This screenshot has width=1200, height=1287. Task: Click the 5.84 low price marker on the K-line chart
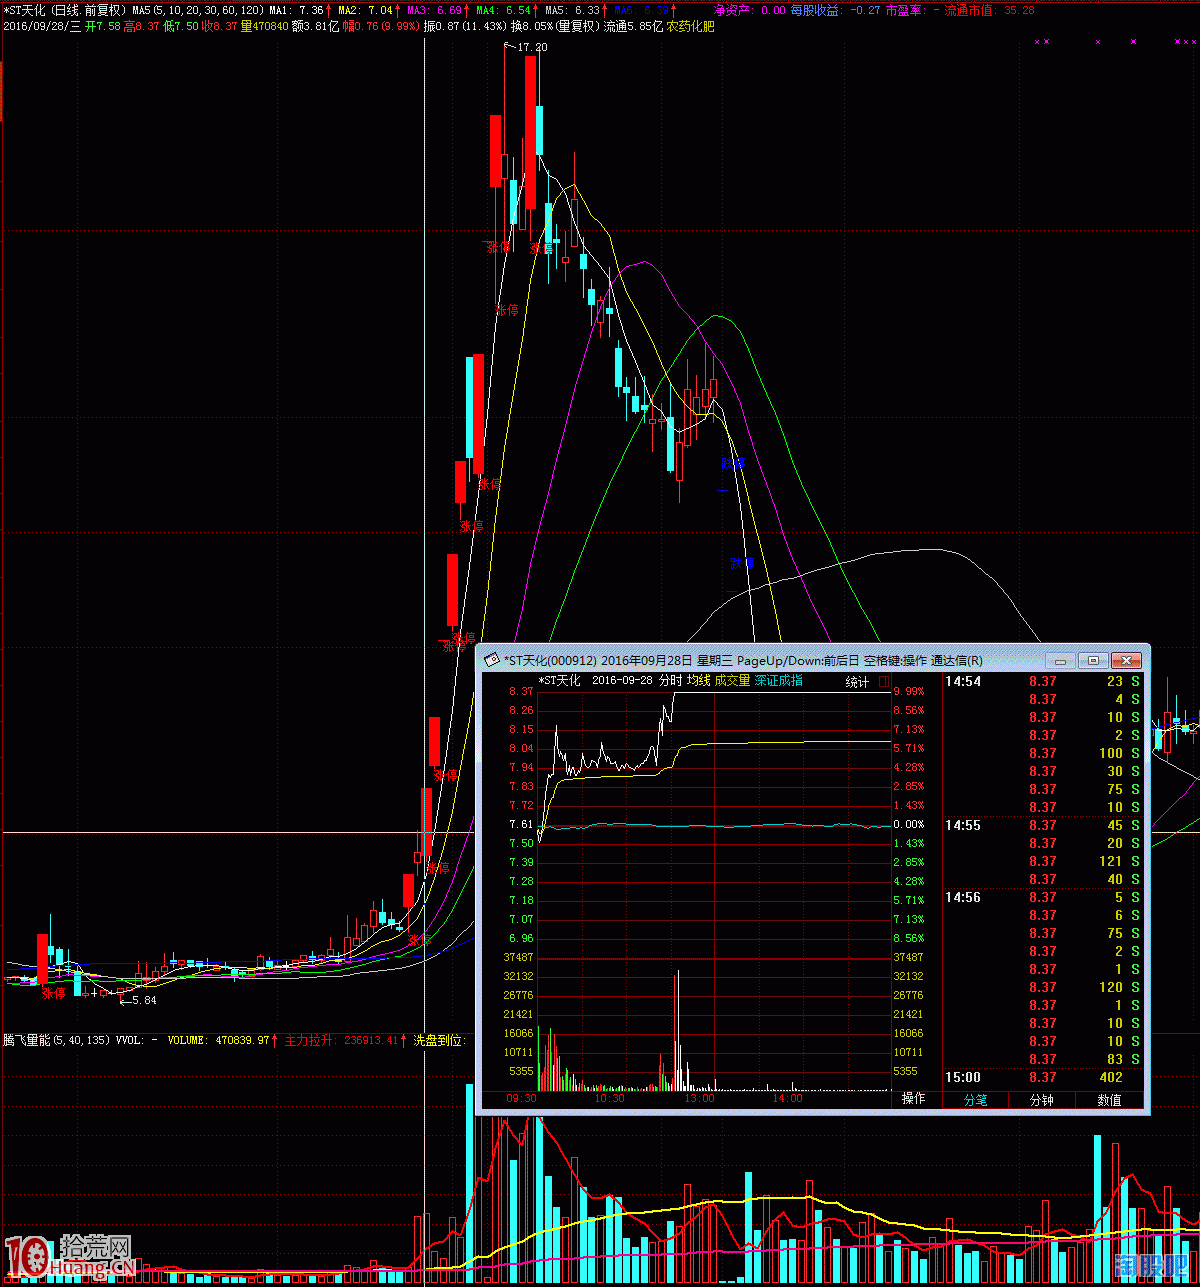click(143, 999)
